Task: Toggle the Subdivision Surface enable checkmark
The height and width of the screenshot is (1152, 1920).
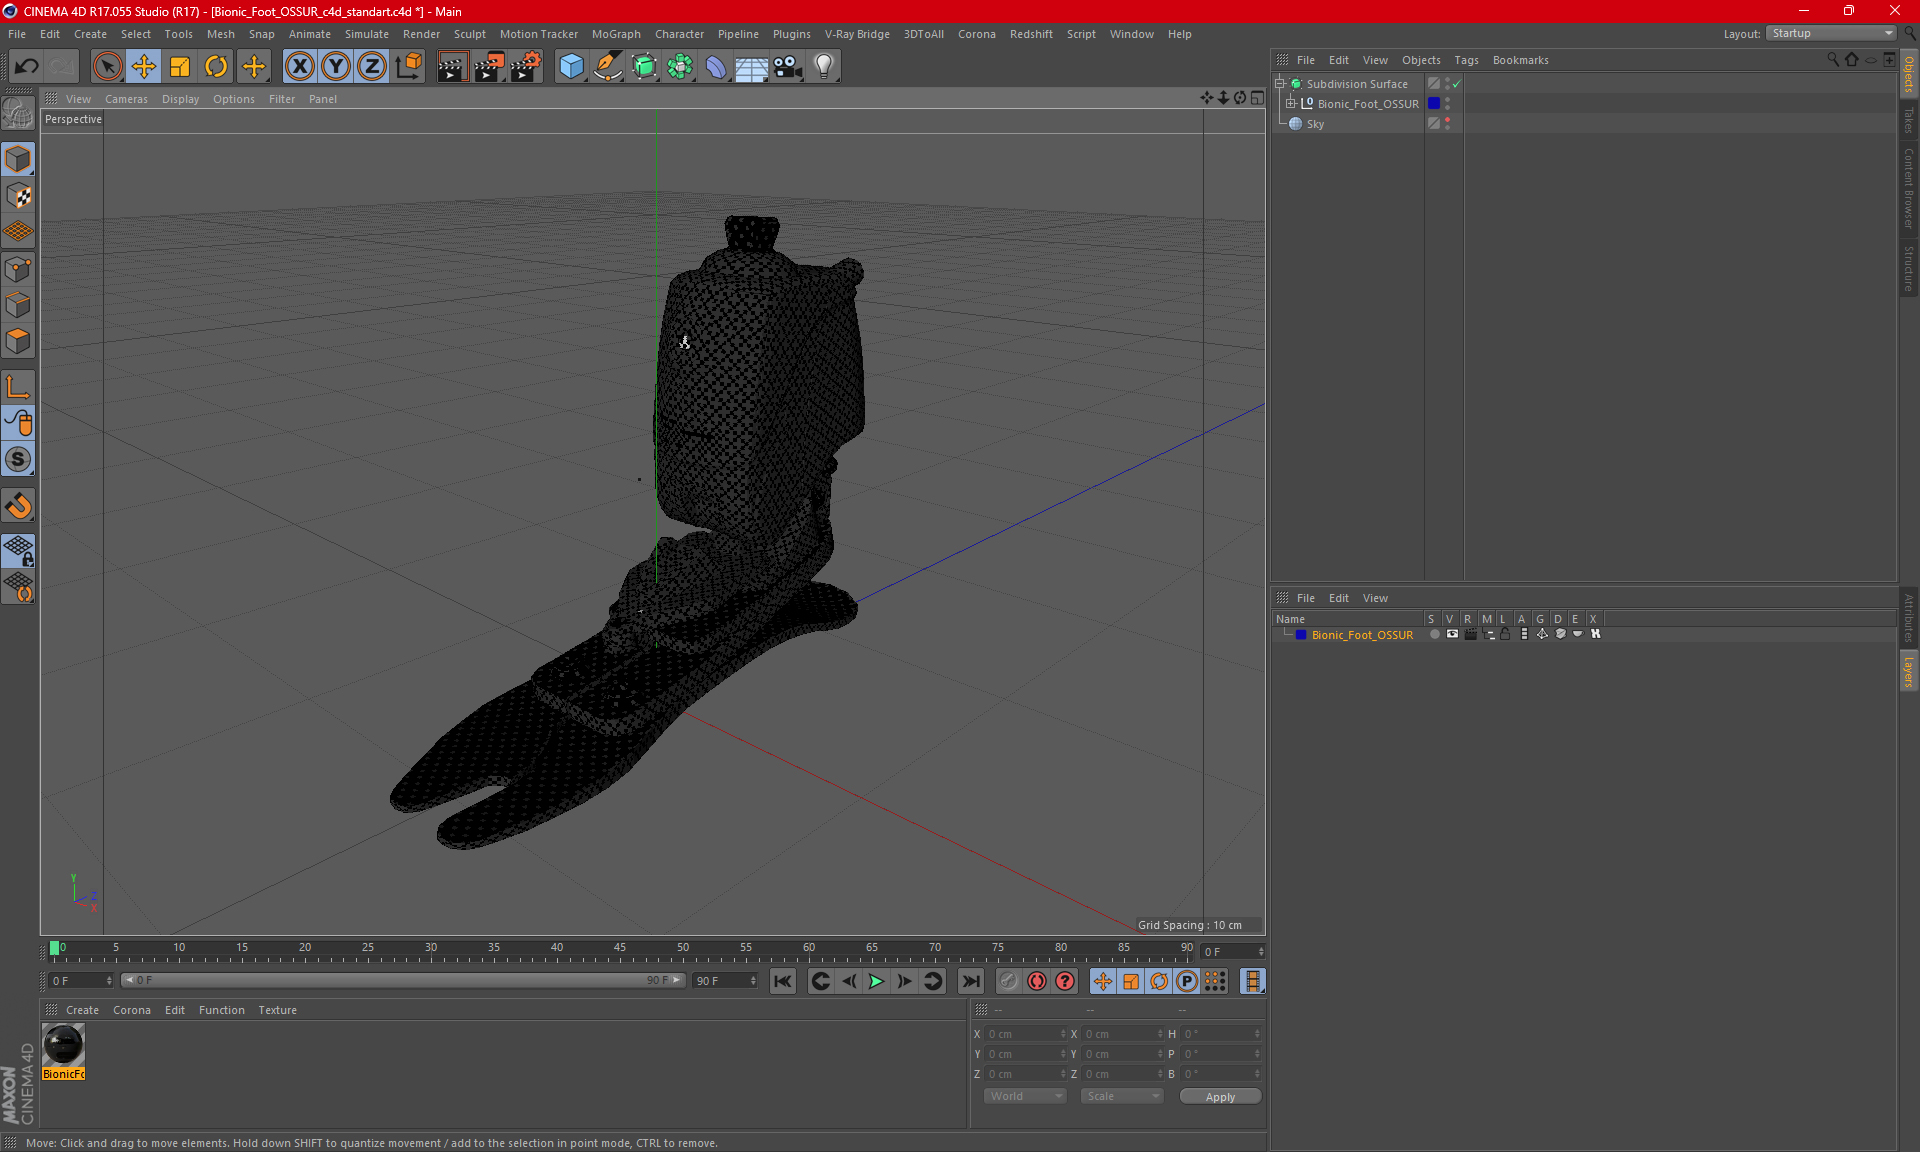Action: coord(1457,84)
